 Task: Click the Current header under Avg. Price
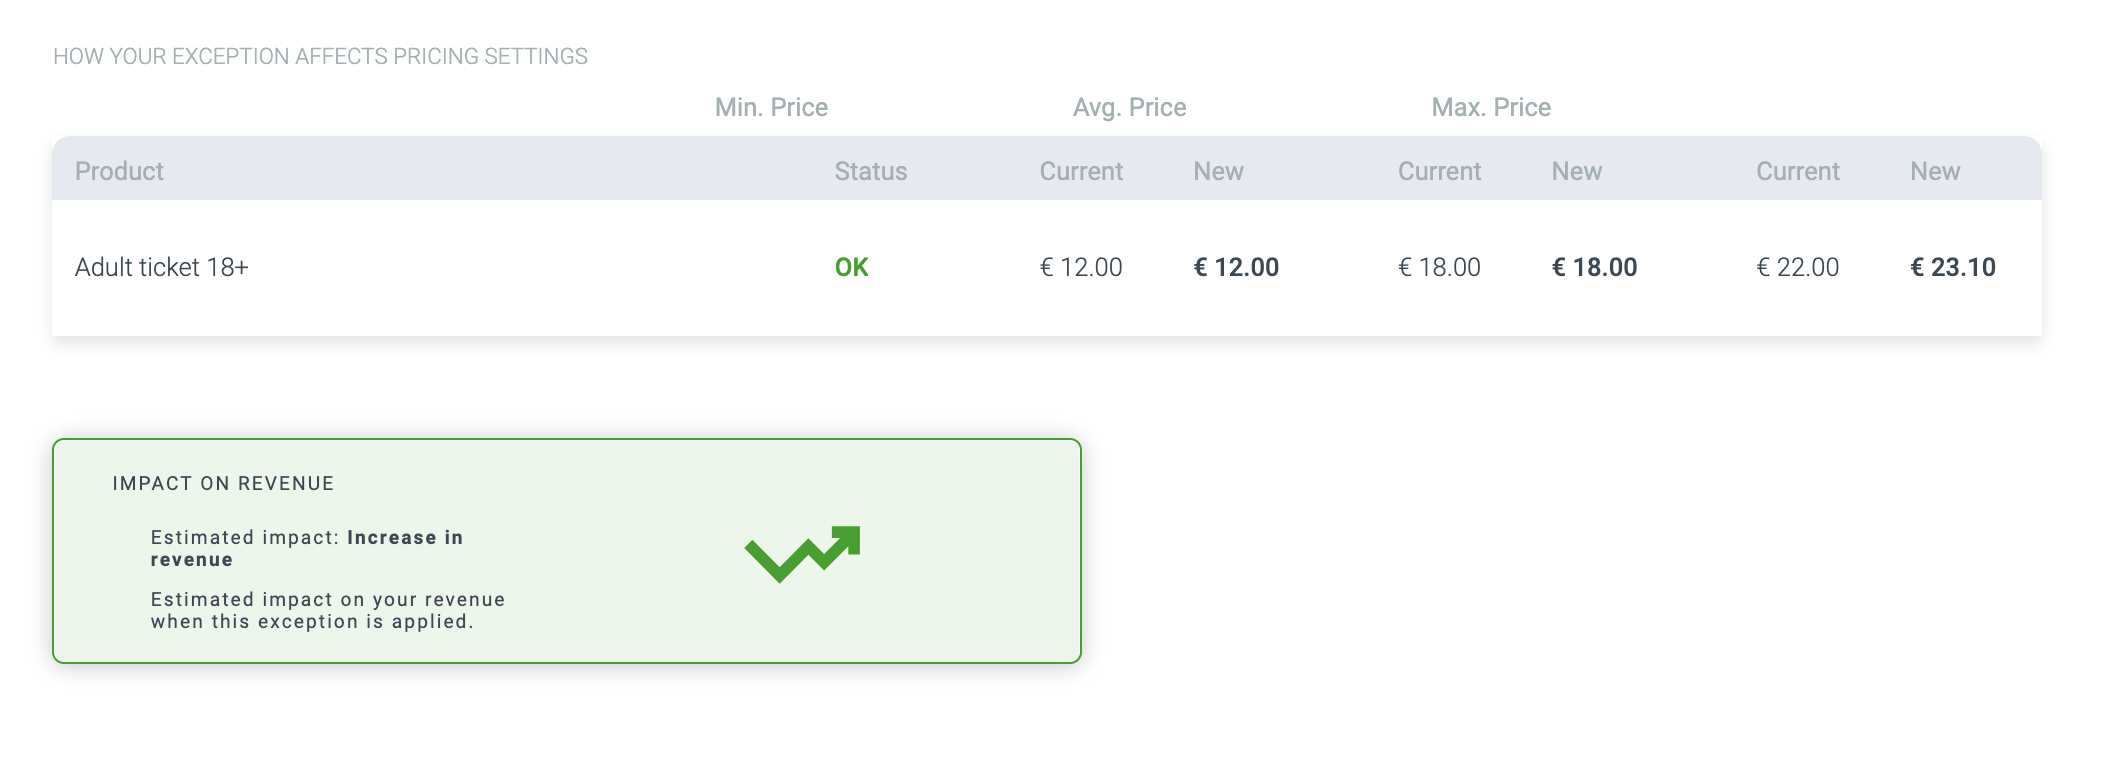pos(1439,171)
